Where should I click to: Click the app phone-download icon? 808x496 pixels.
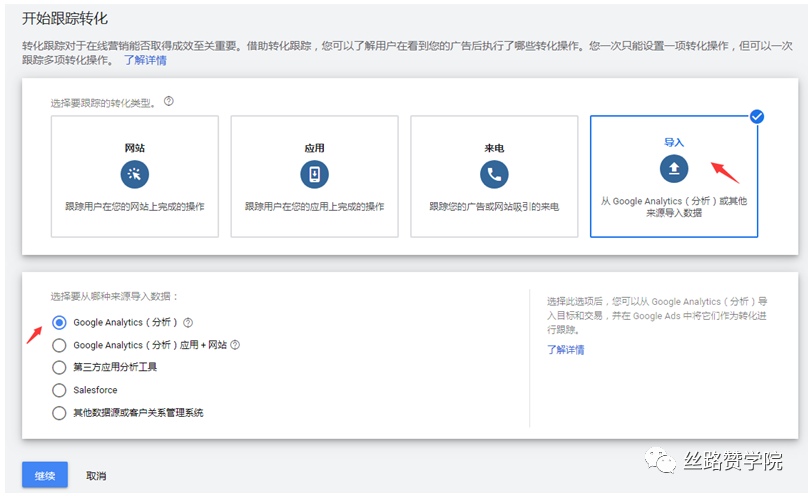(x=314, y=174)
